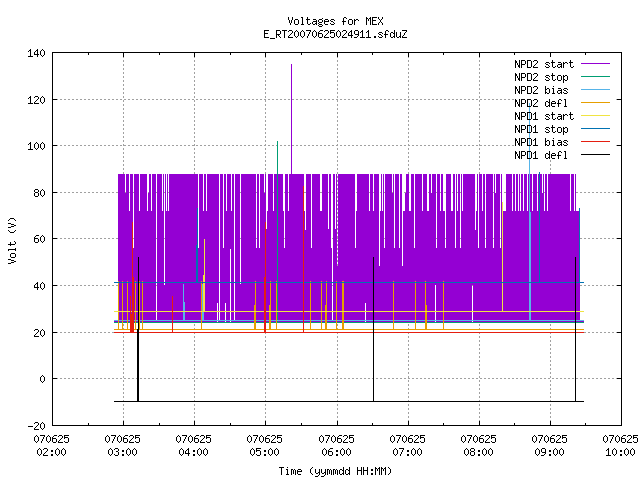Click the x-axis tick label 05:00
The image size is (640, 480).
pyautogui.click(x=264, y=452)
